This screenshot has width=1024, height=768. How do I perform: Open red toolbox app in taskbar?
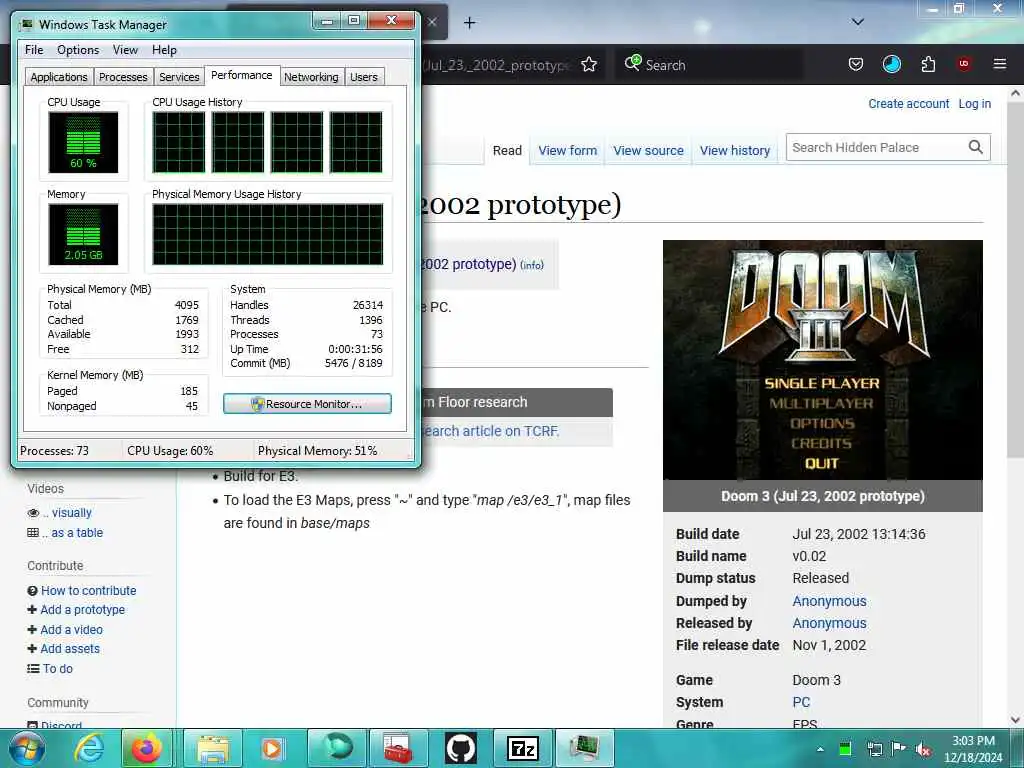pyautogui.click(x=398, y=748)
